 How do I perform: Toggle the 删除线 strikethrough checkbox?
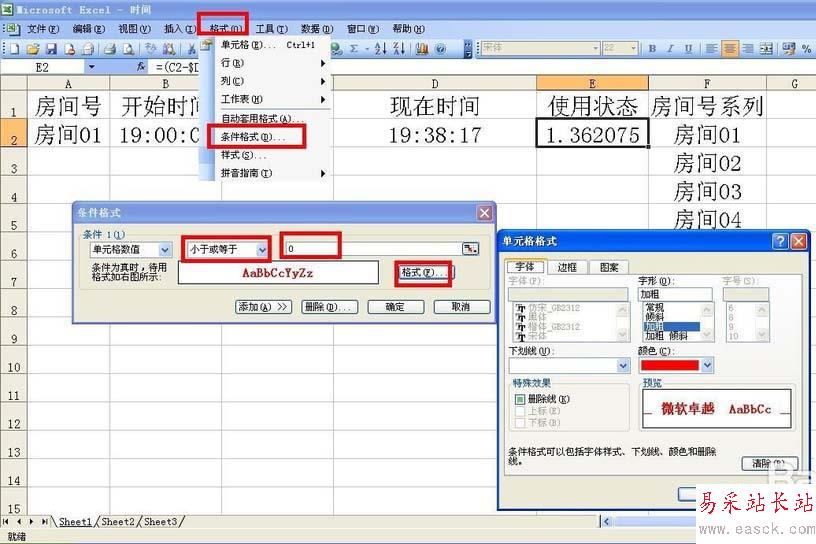(x=519, y=399)
